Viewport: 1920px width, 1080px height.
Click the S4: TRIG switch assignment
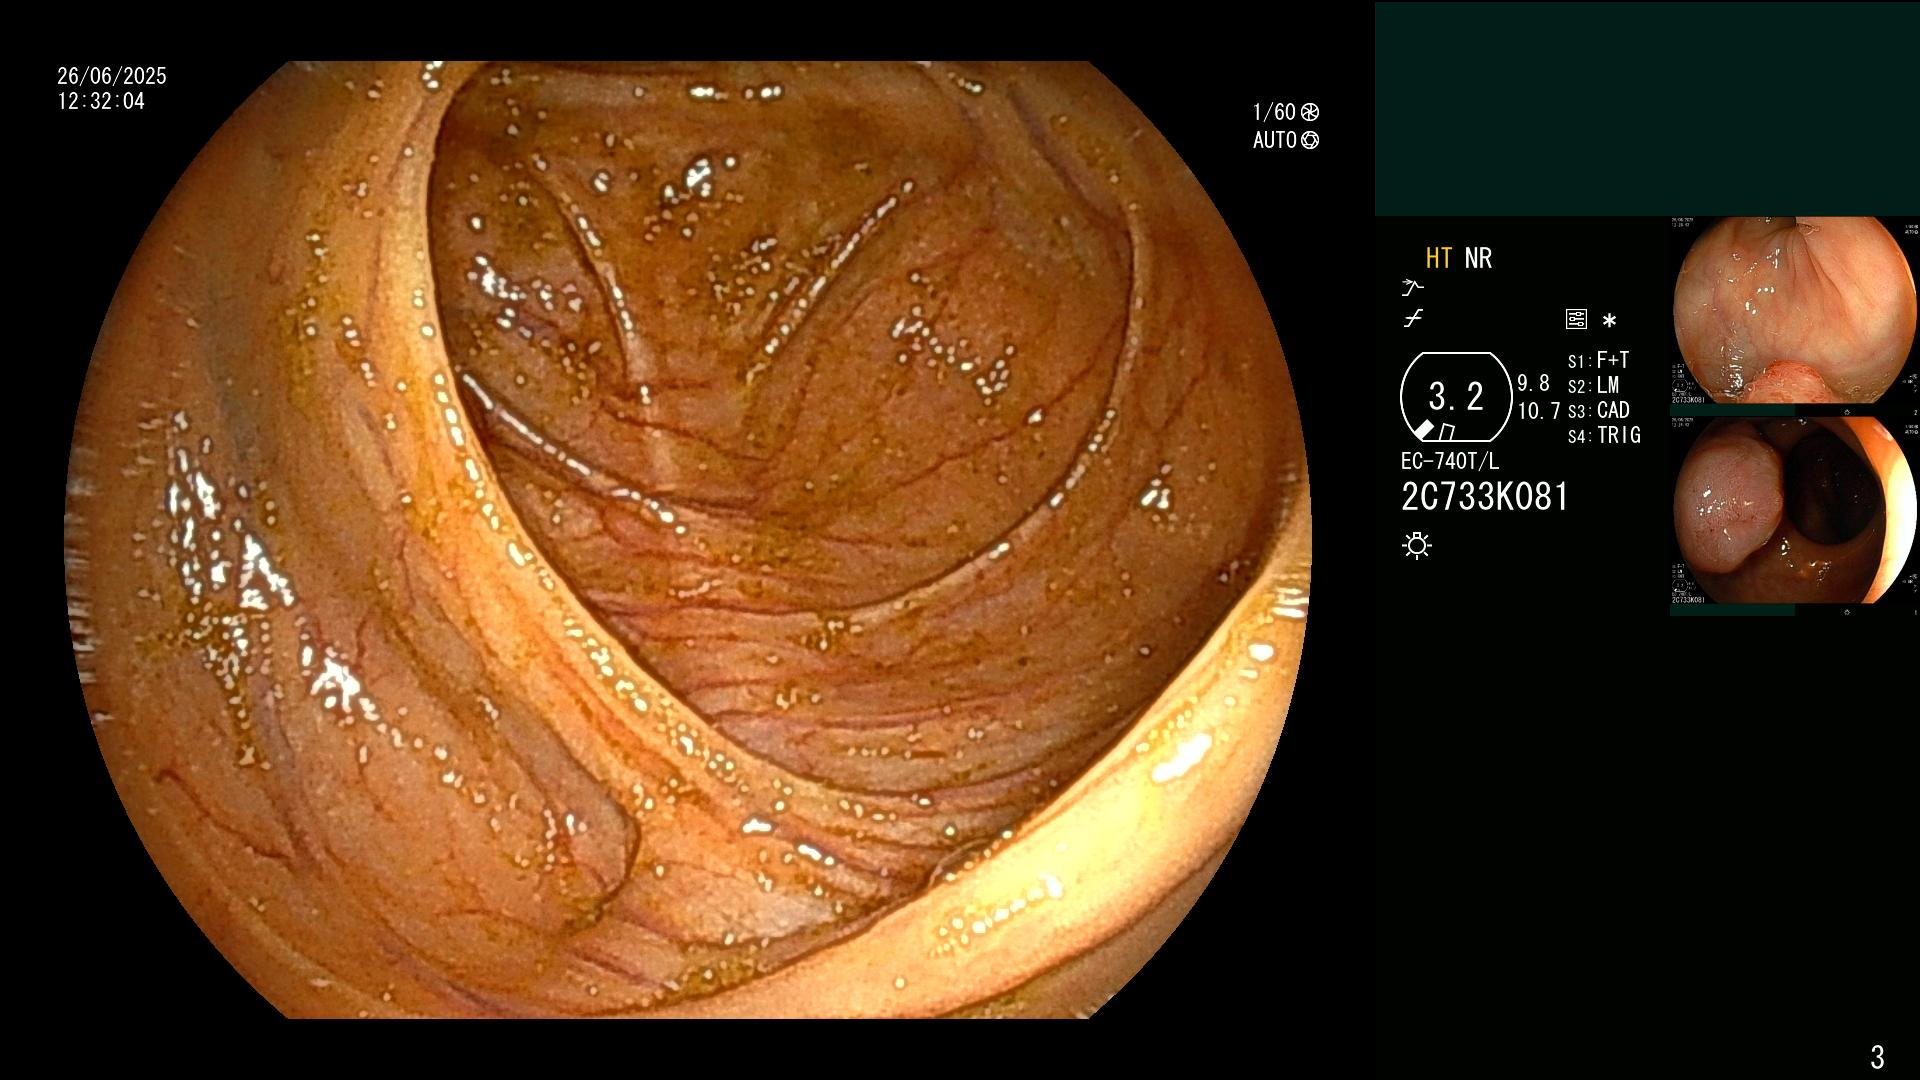coord(1604,435)
